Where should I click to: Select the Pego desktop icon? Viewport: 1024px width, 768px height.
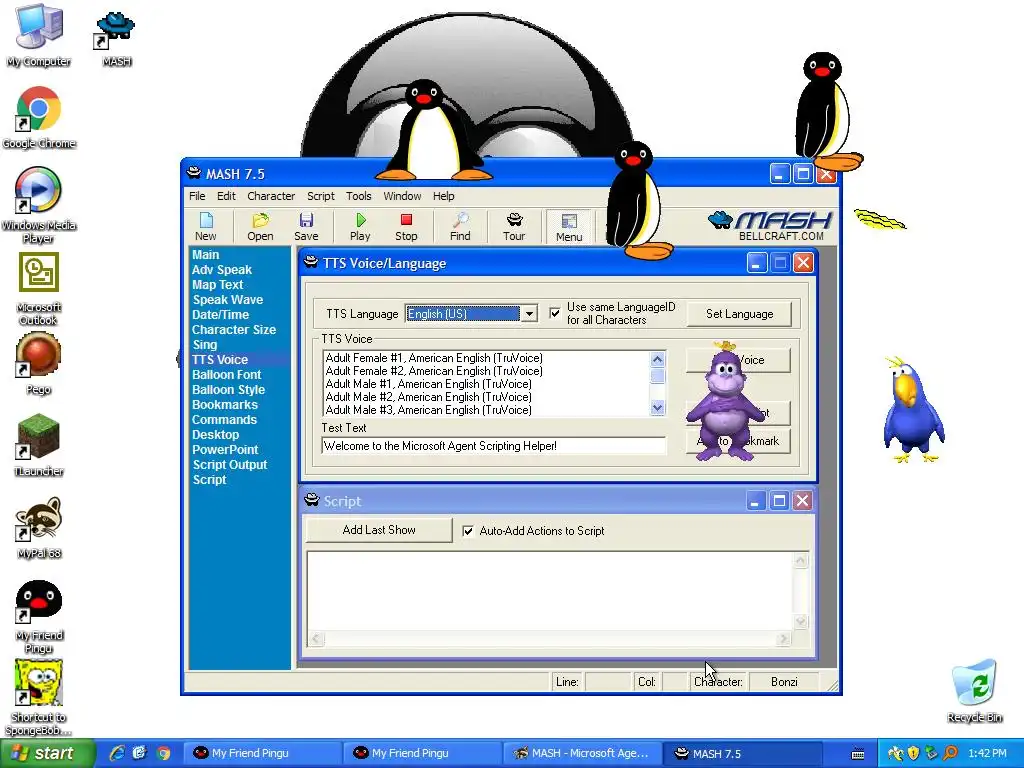tap(39, 363)
